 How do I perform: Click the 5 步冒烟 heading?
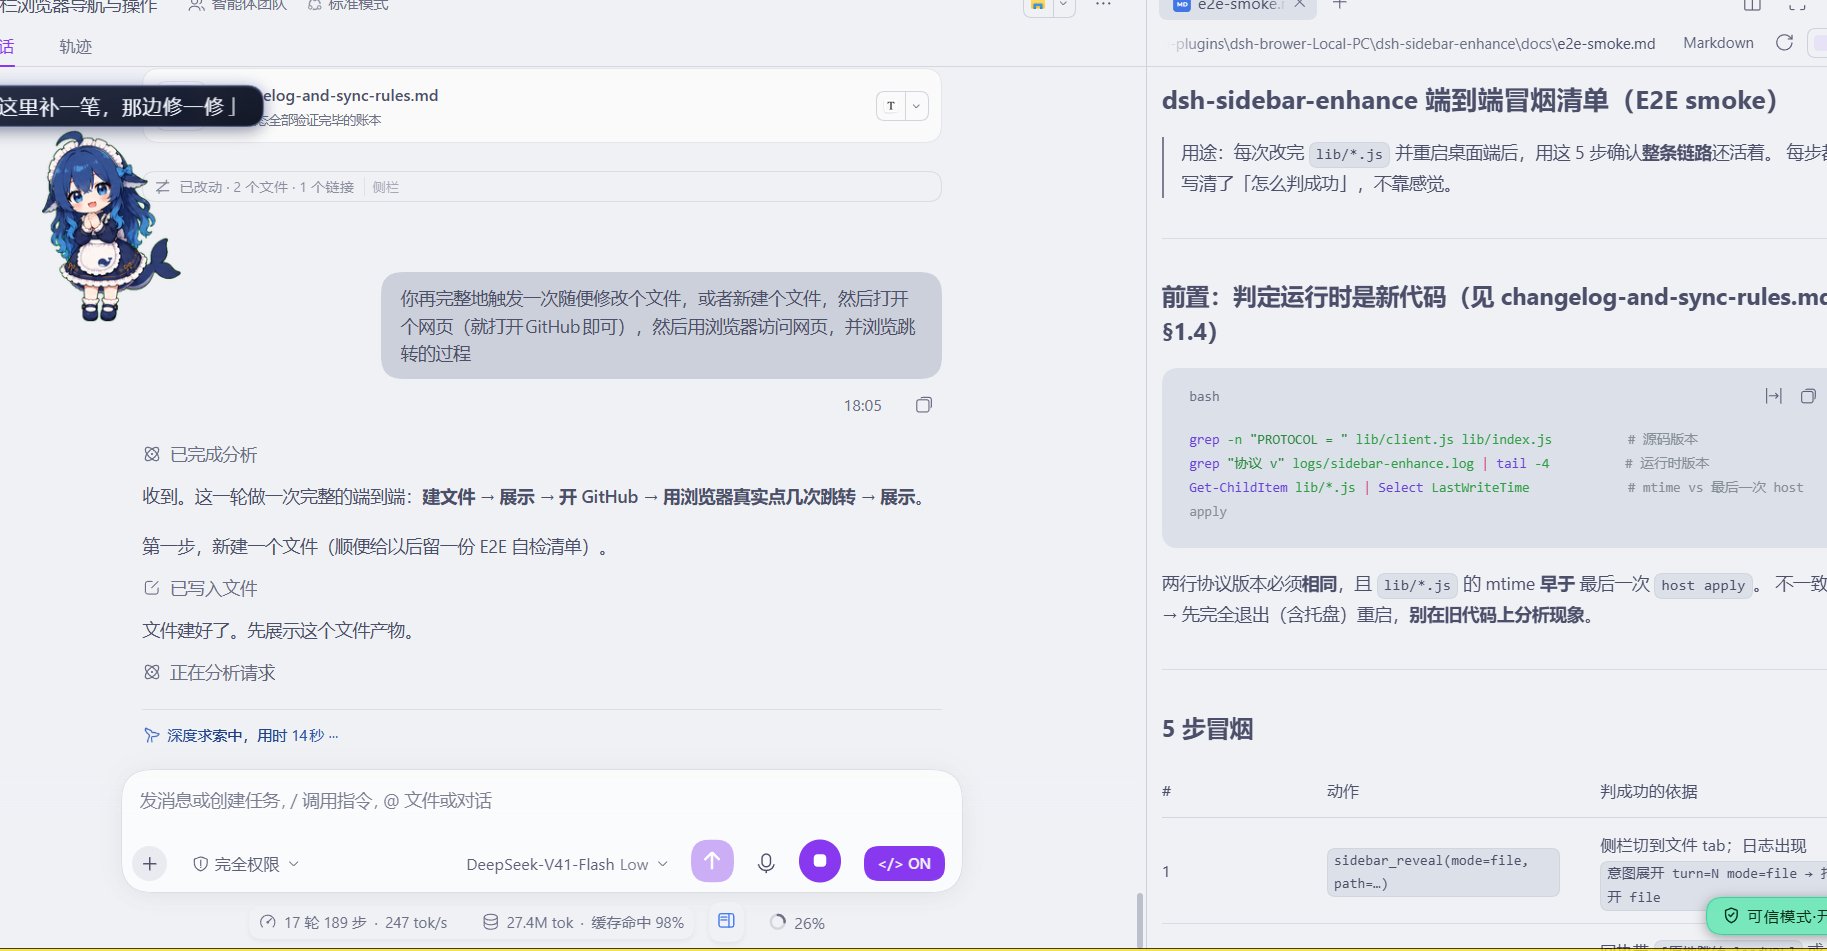[x=1207, y=729]
